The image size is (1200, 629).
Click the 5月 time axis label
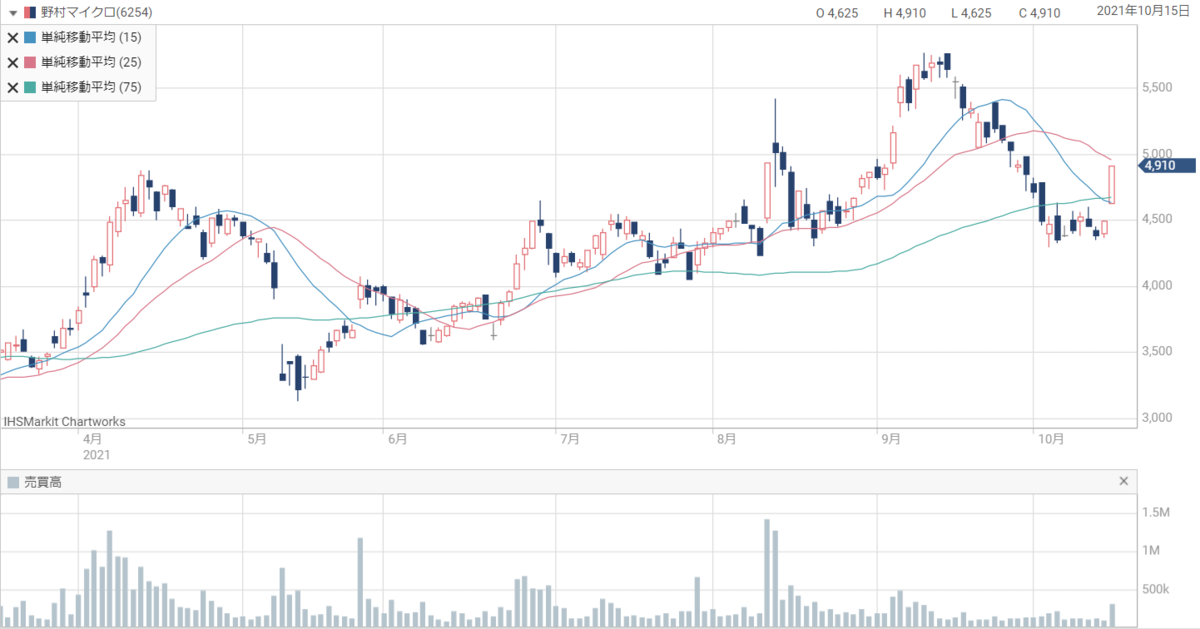point(255,438)
